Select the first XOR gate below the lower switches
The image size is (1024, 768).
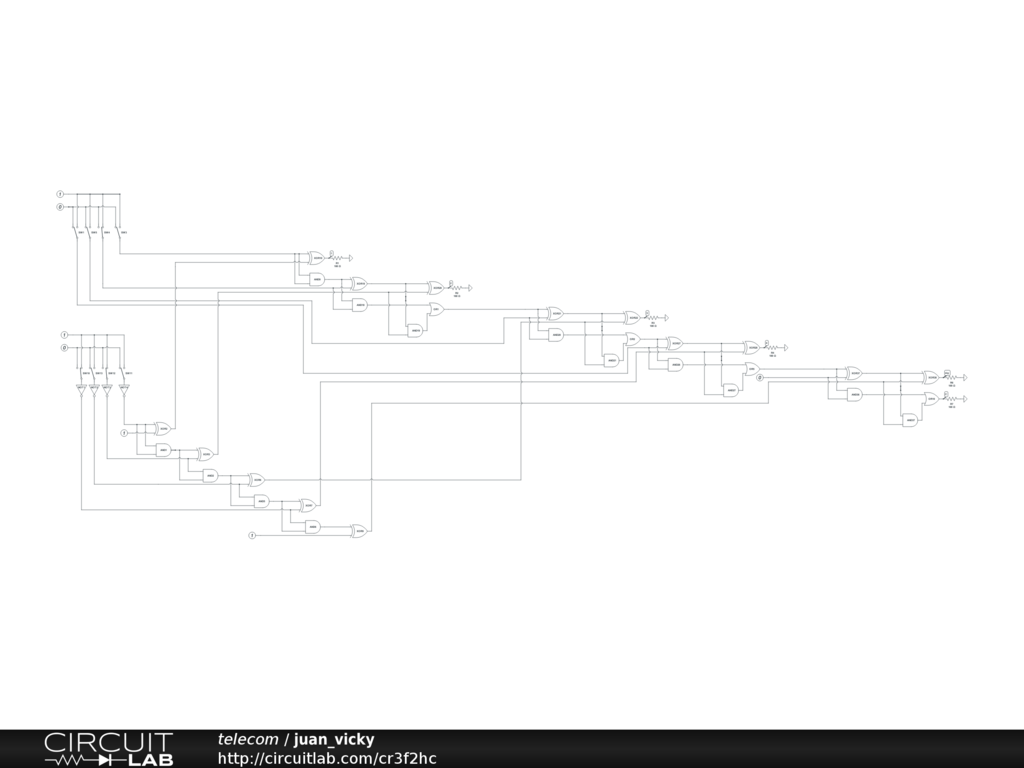[163, 429]
